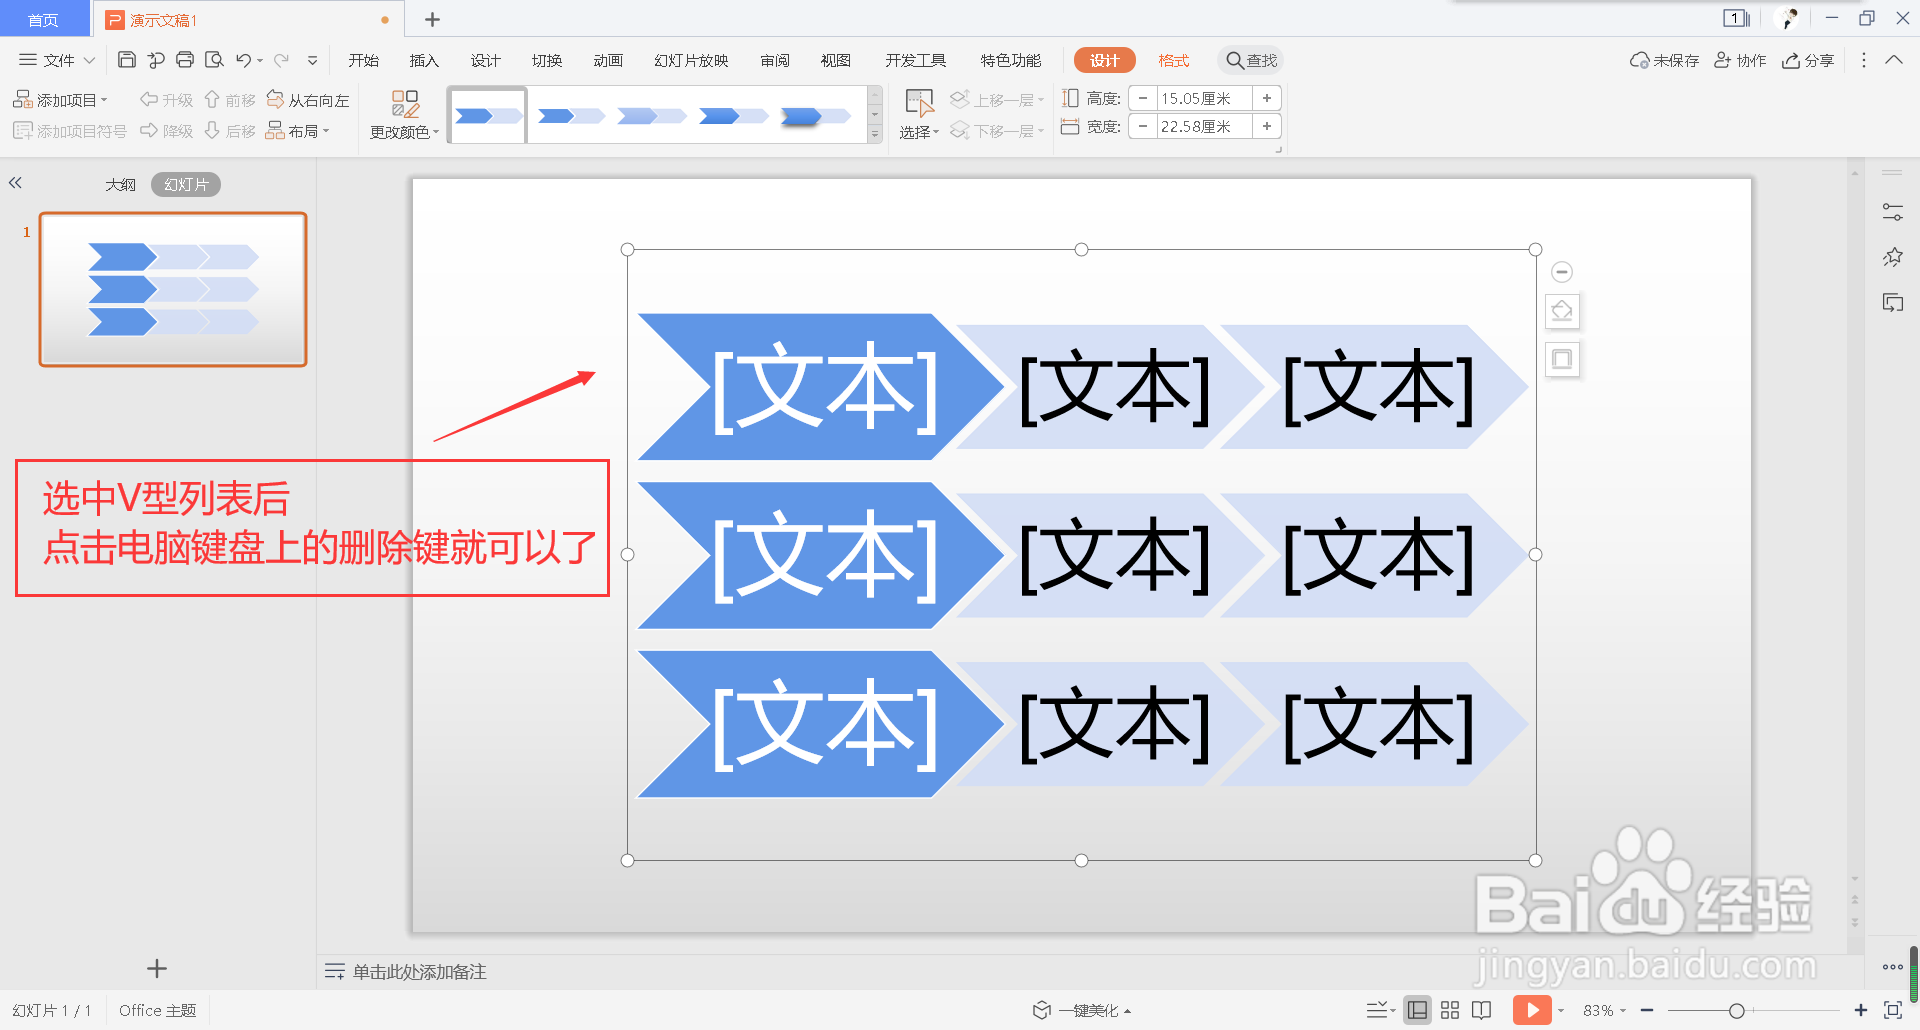
Task: Zoom out with the minus button
Action: pos(1647,1010)
